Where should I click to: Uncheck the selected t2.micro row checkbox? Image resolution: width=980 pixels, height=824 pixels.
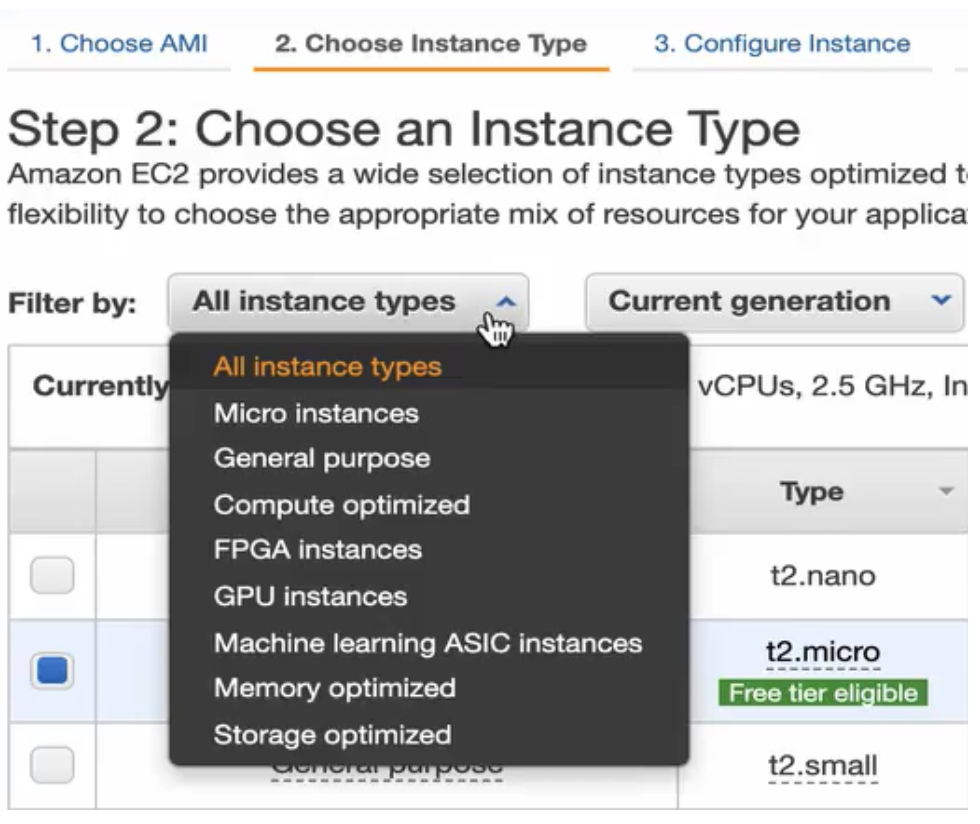(52, 669)
